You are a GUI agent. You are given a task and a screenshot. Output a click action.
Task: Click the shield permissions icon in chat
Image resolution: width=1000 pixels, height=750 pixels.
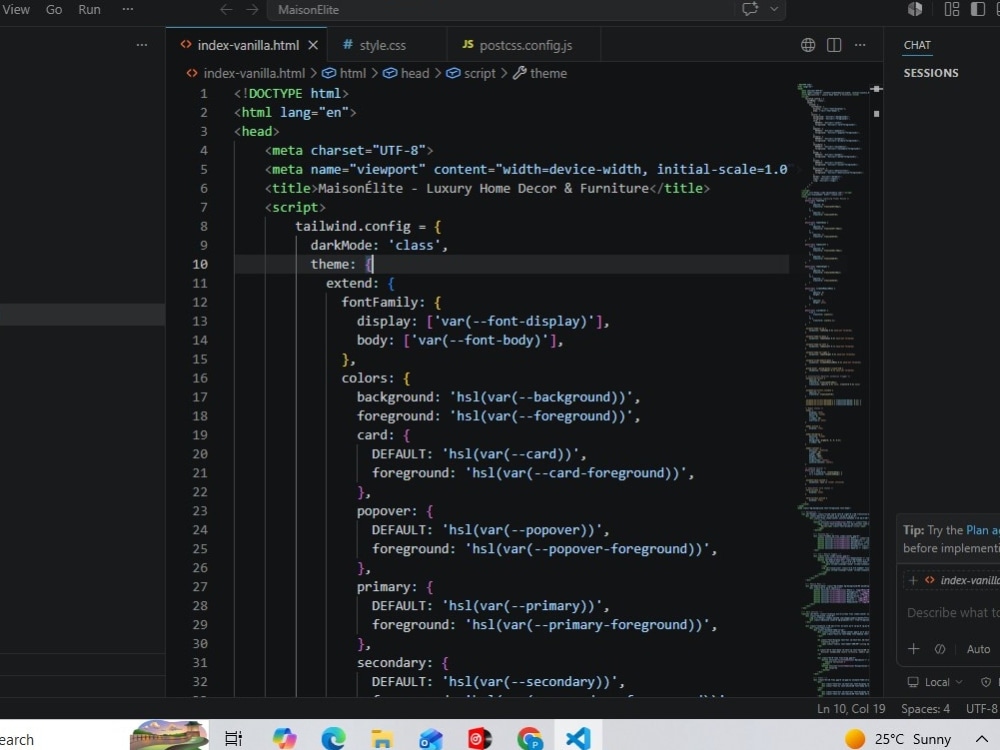(x=986, y=682)
